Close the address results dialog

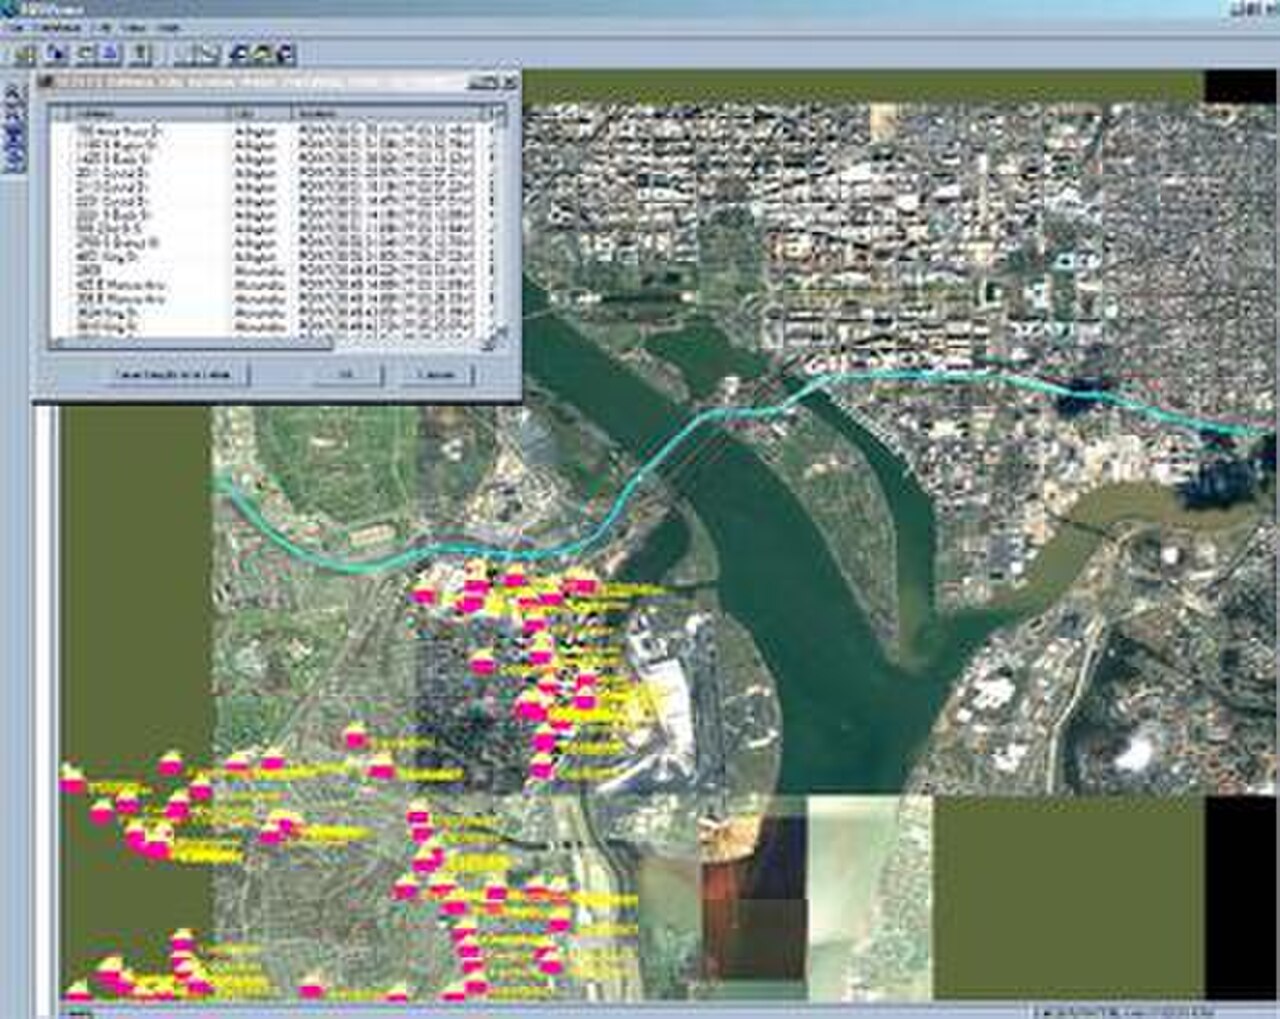(510, 82)
